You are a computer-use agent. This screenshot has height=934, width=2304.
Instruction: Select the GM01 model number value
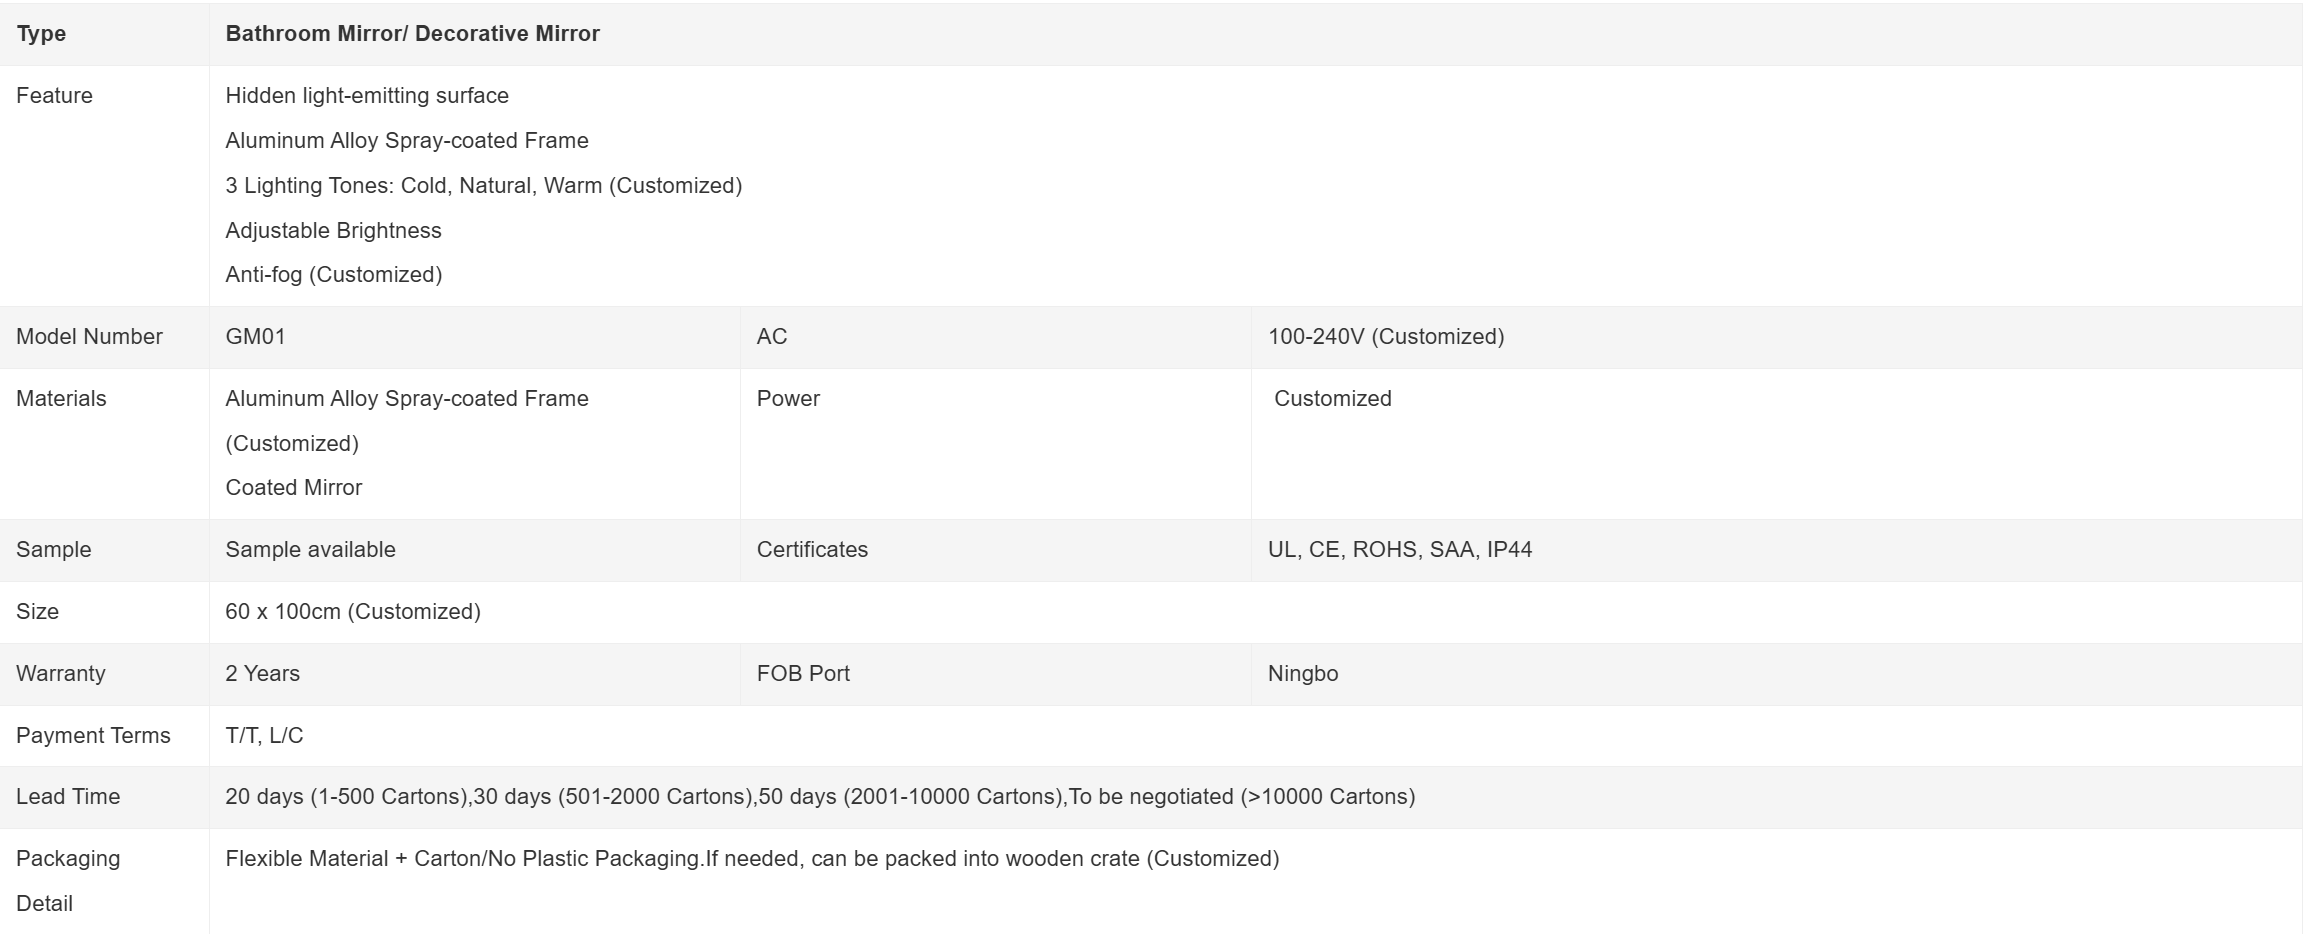(255, 337)
